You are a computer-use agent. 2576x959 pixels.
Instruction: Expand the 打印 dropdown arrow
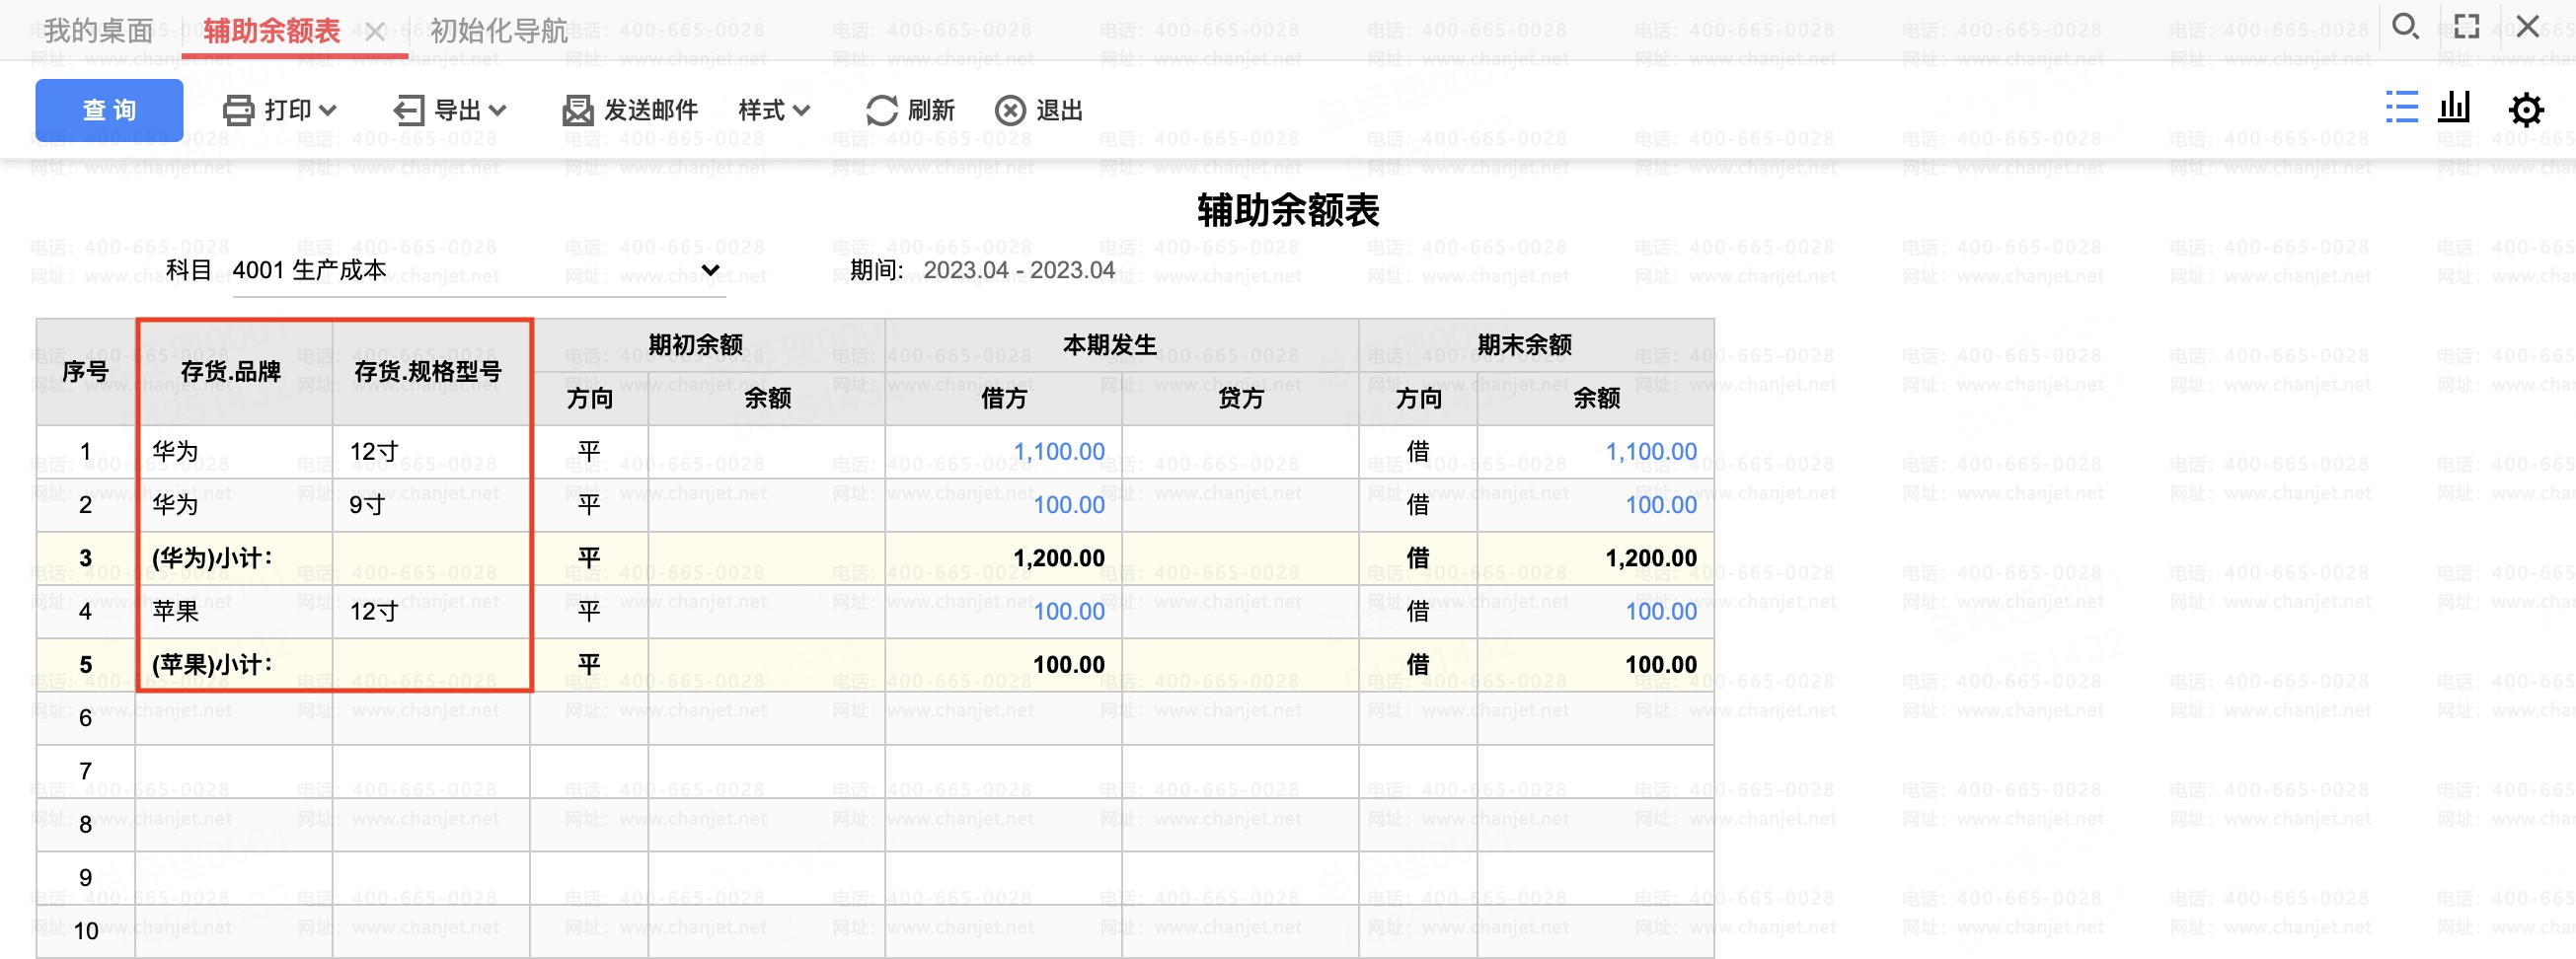click(x=328, y=110)
